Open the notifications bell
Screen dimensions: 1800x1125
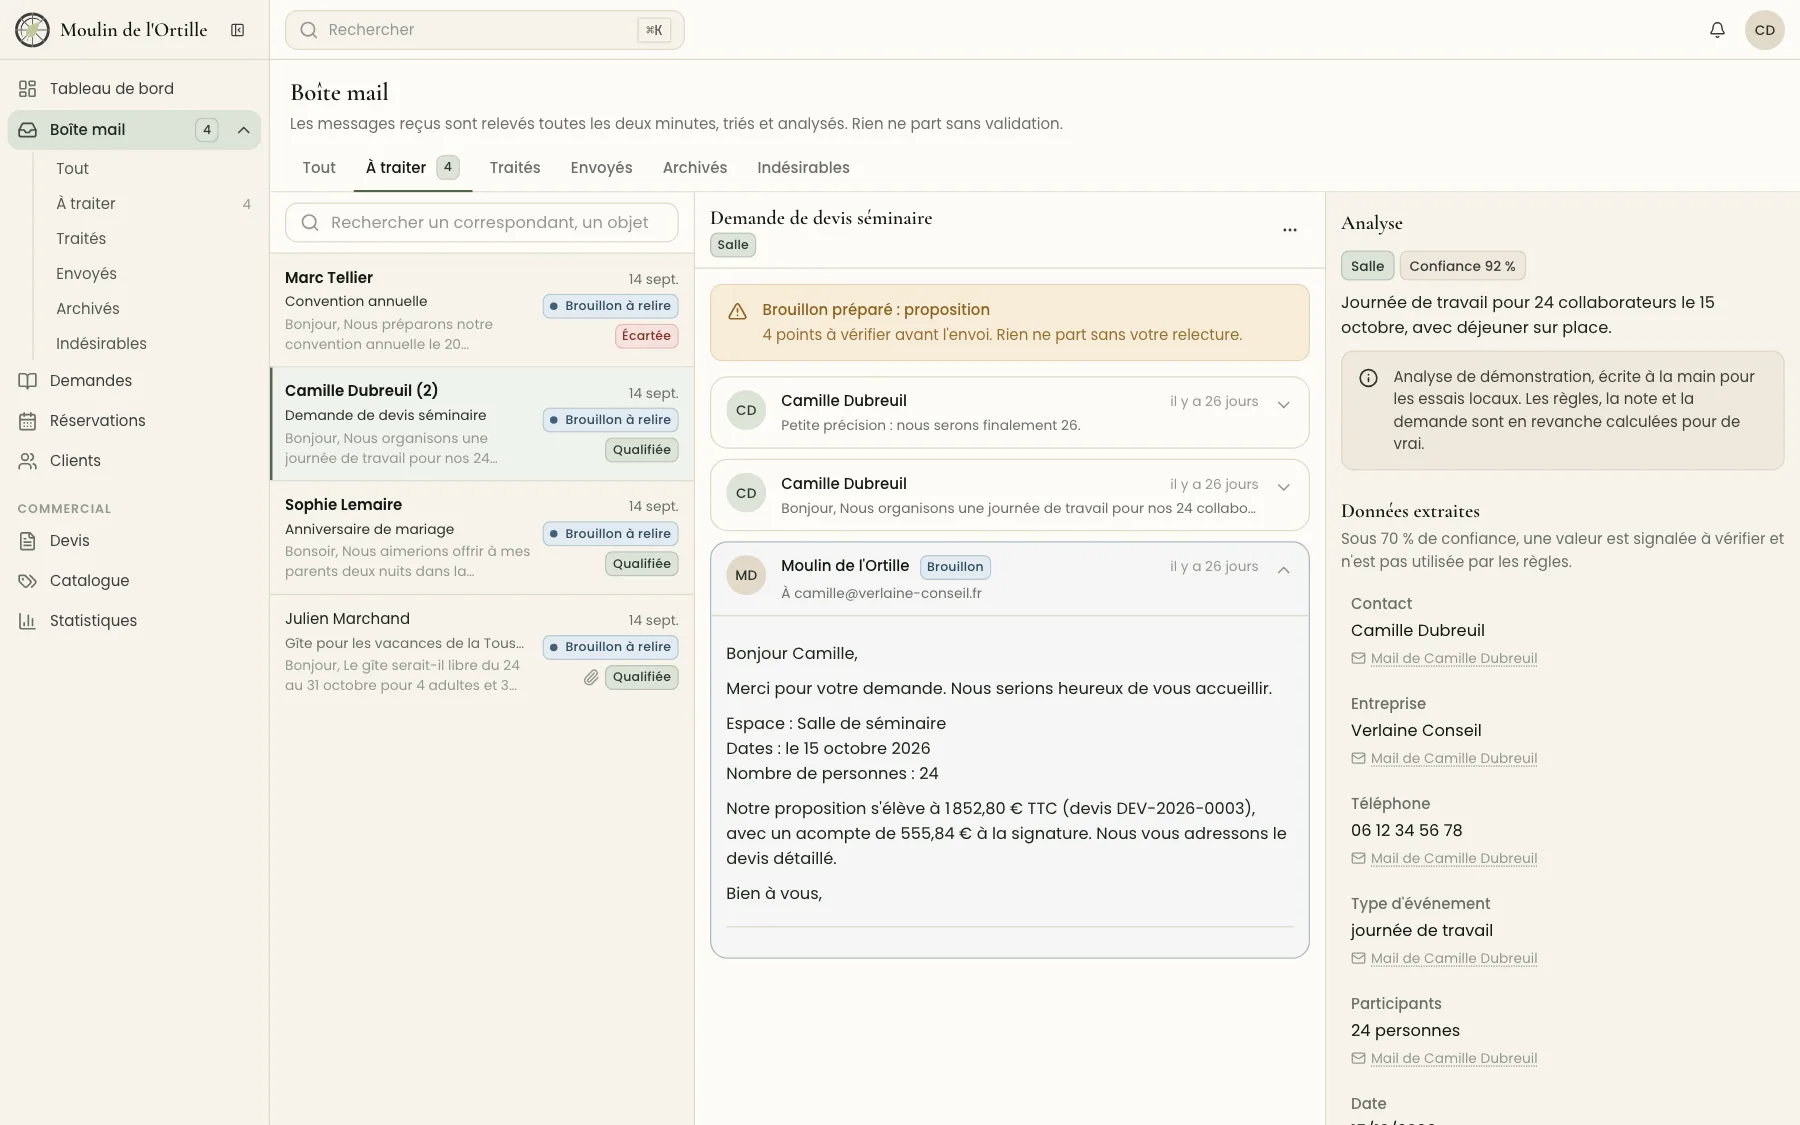[x=1717, y=30]
